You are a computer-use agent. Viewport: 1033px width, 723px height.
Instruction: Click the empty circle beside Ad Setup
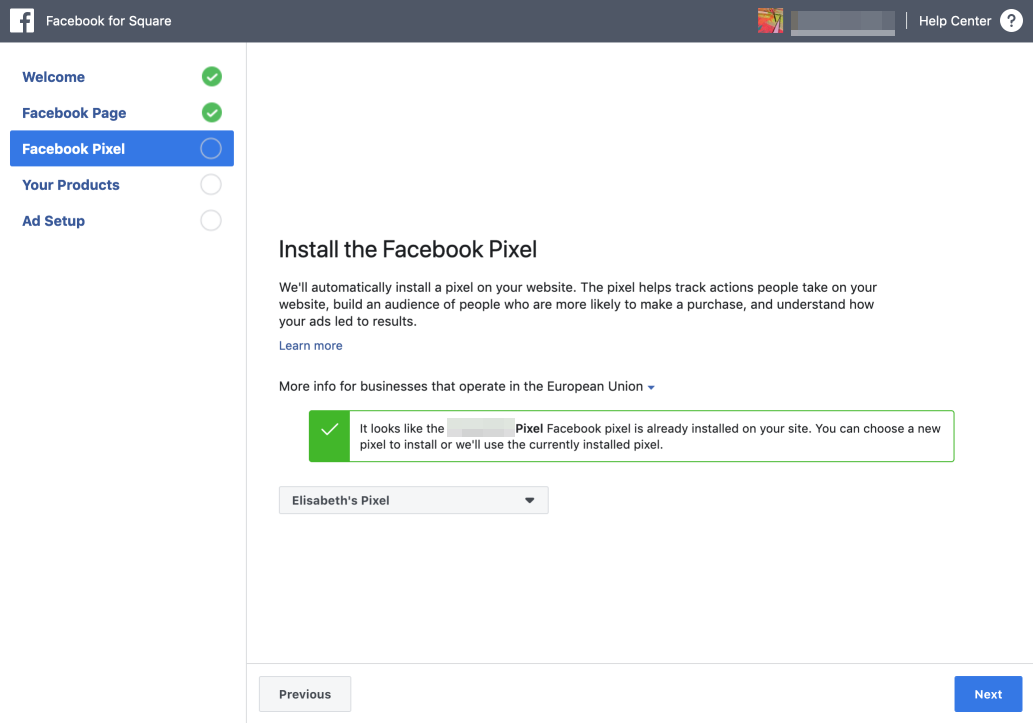(x=211, y=220)
